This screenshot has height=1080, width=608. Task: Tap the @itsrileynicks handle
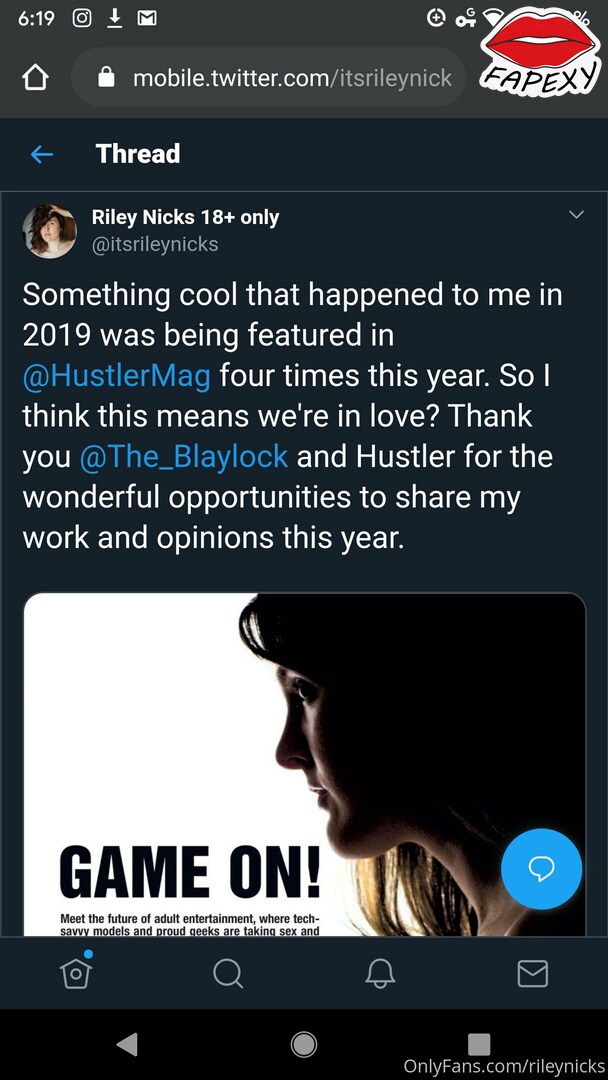[155, 245]
